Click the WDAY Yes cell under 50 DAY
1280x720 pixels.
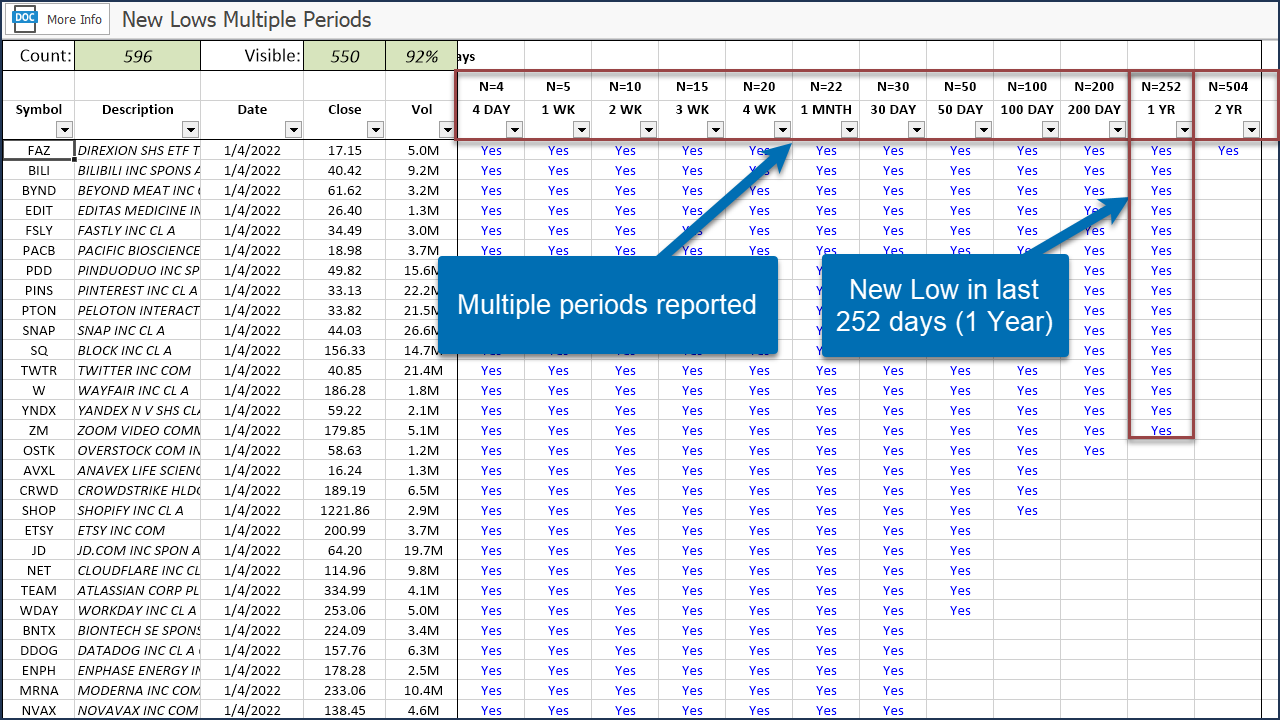(x=960, y=610)
